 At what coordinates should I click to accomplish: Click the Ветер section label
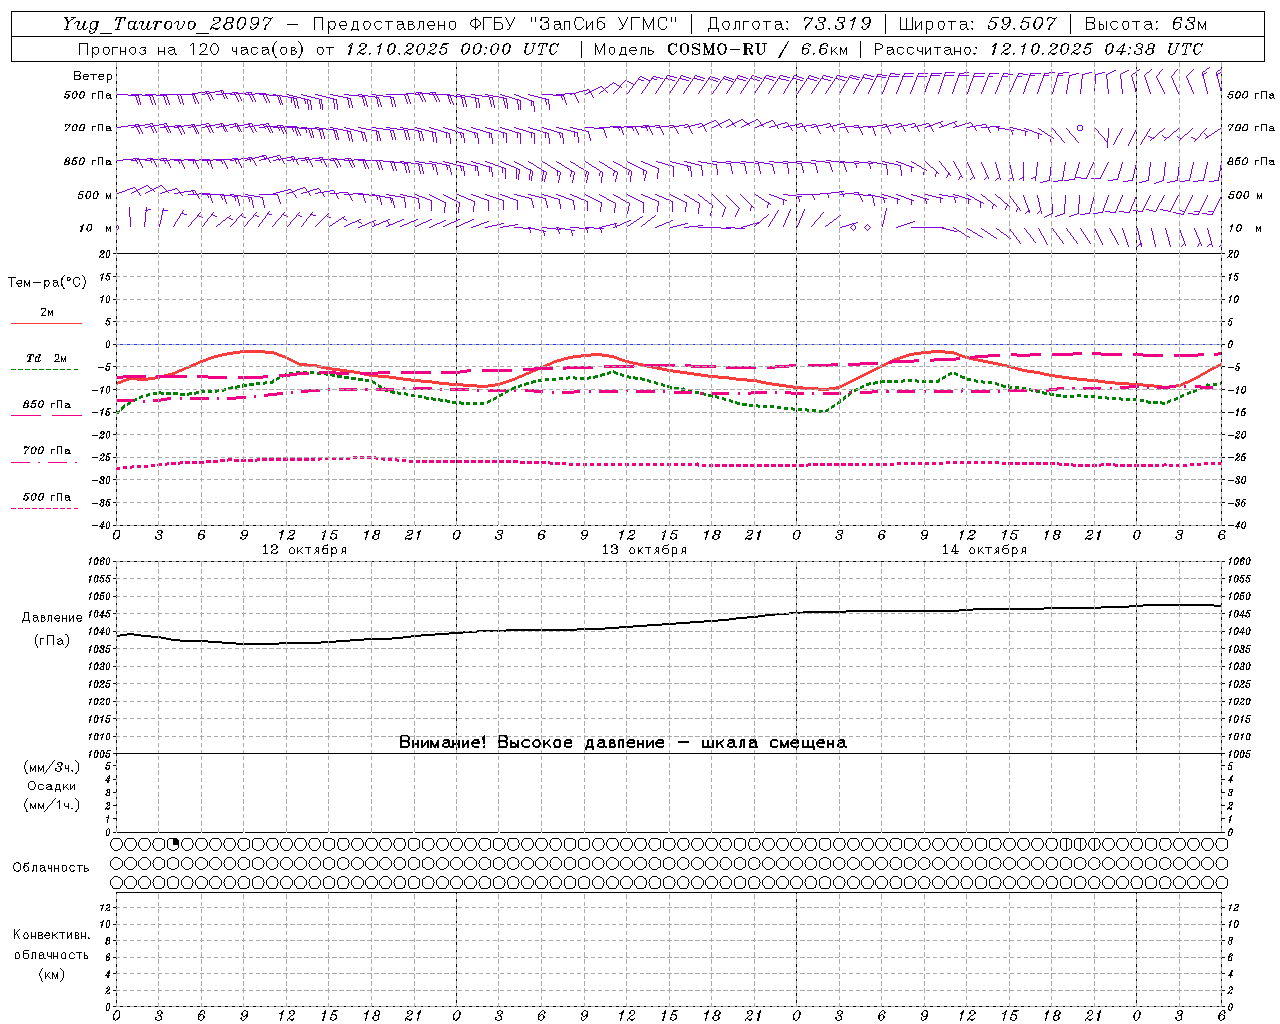[93, 76]
